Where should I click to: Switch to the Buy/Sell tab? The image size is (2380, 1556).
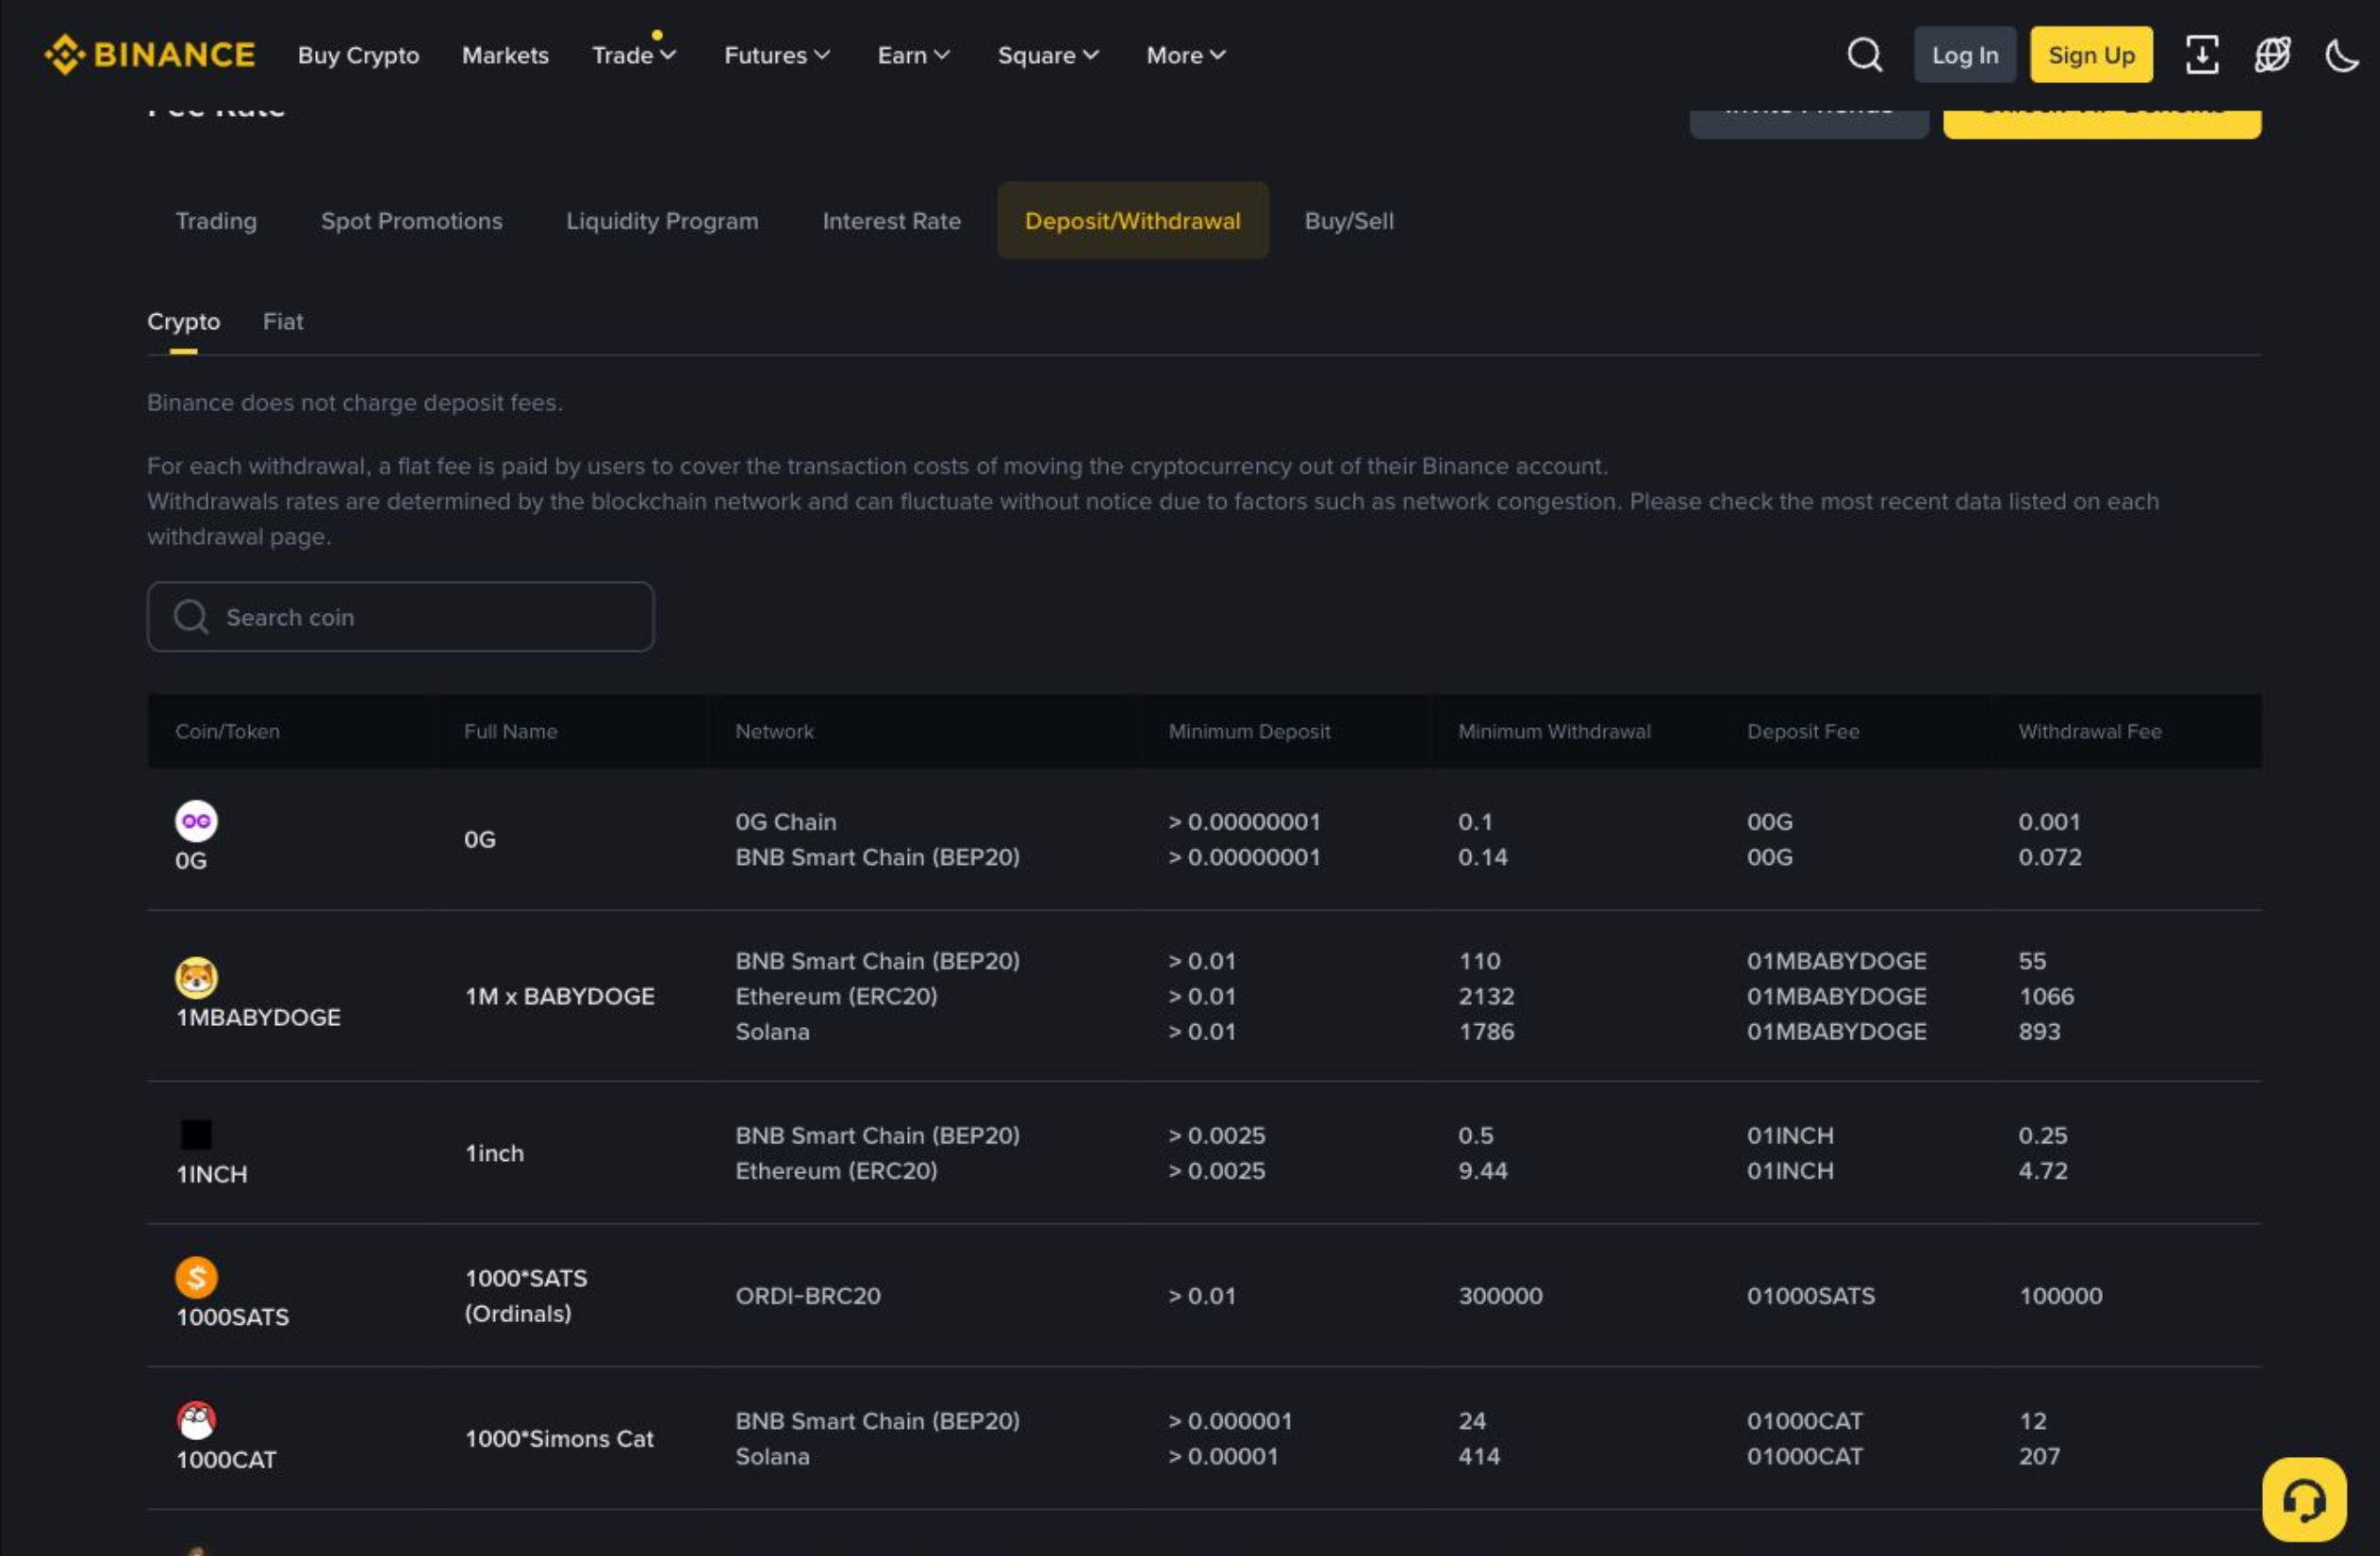[x=1348, y=221]
